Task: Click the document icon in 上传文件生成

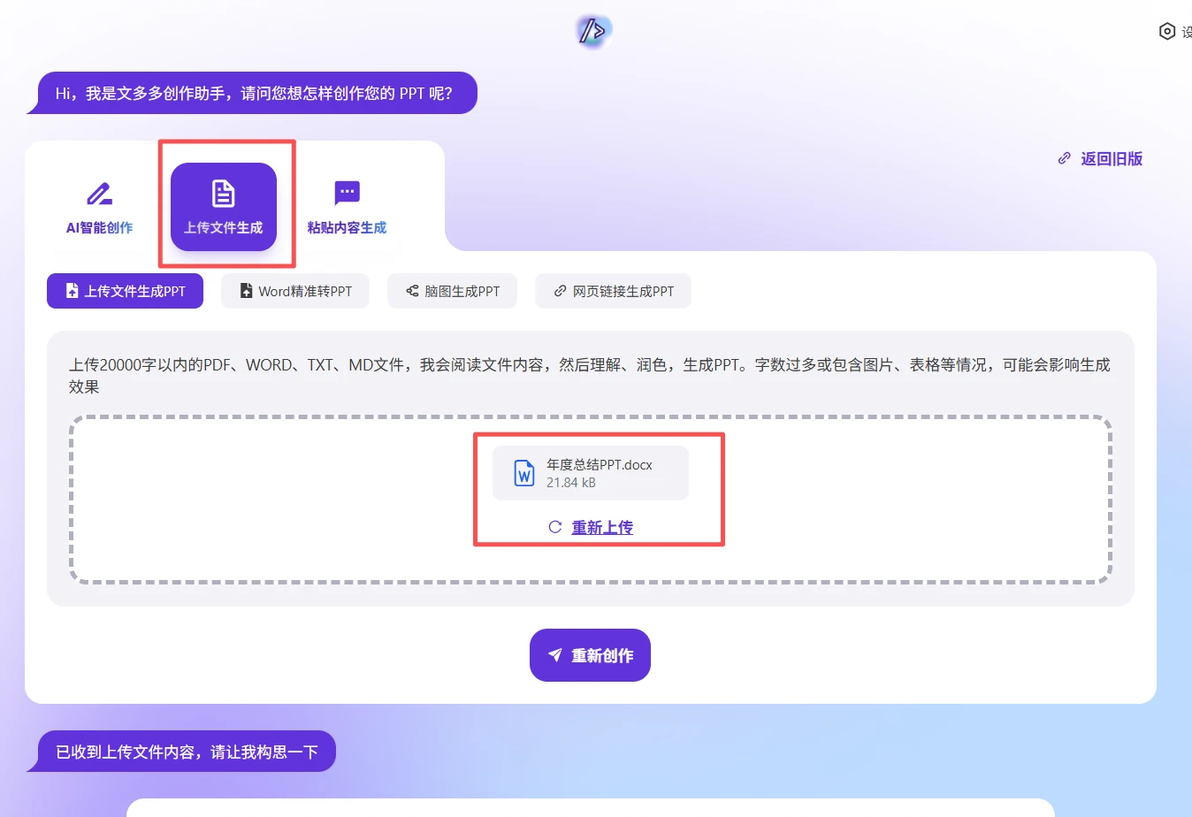Action: pos(223,194)
